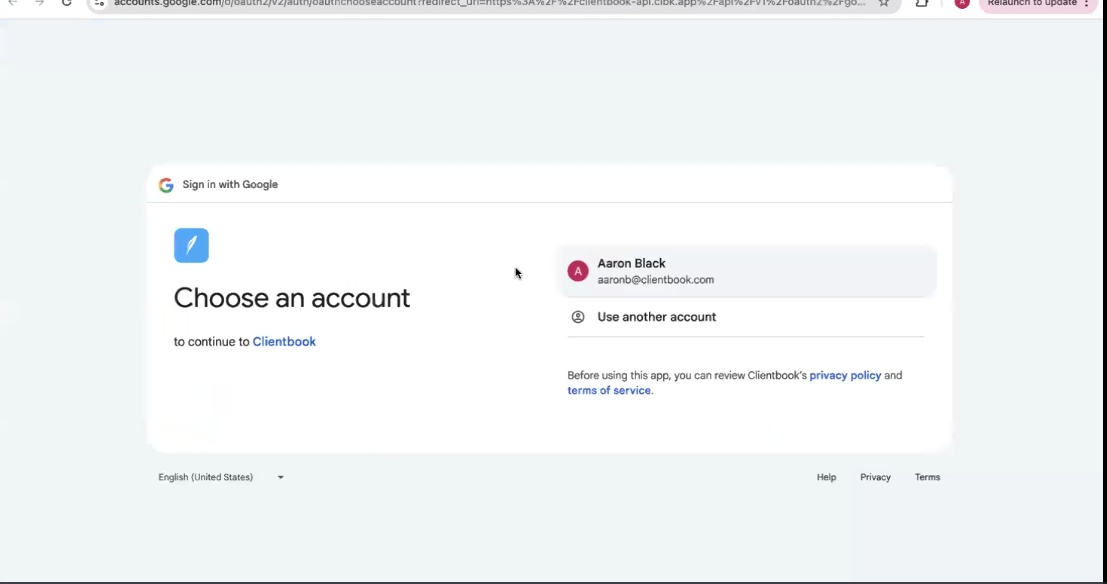This screenshot has height=584, width=1107.
Task: Open the Privacy footer link
Action: coord(875,477)
